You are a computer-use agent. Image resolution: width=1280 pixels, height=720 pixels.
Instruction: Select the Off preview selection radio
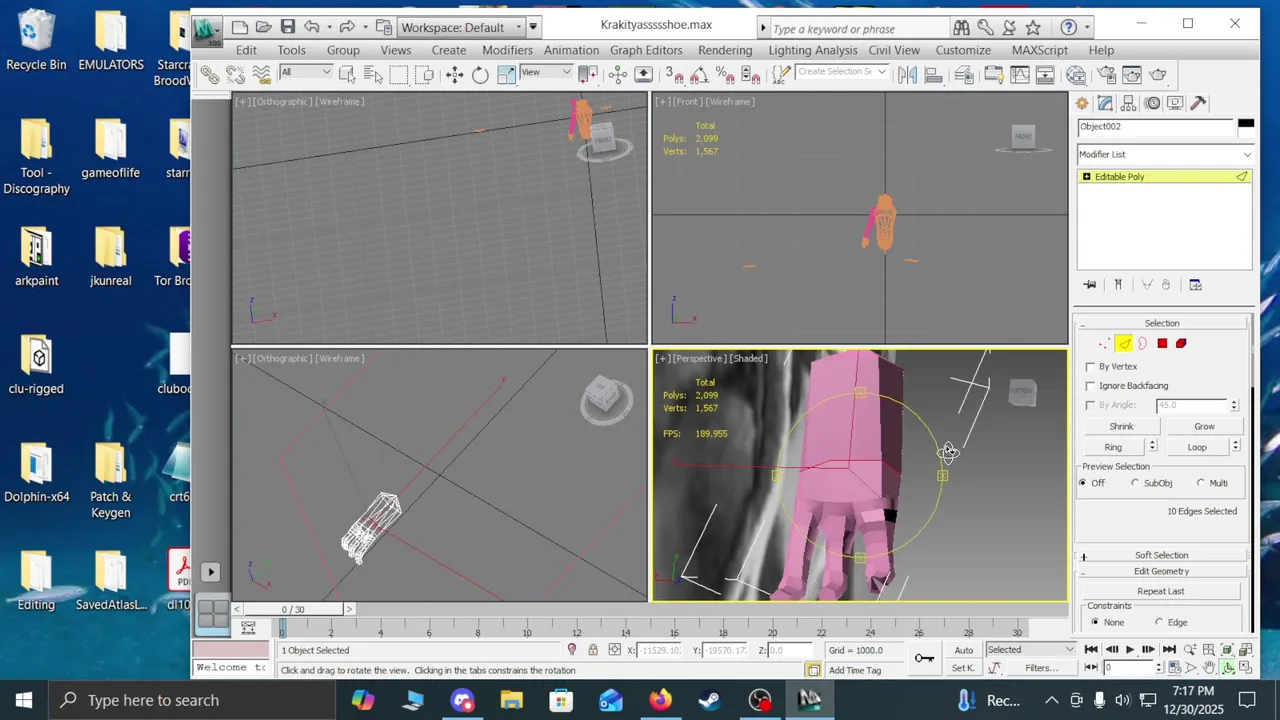(1083, 483)
